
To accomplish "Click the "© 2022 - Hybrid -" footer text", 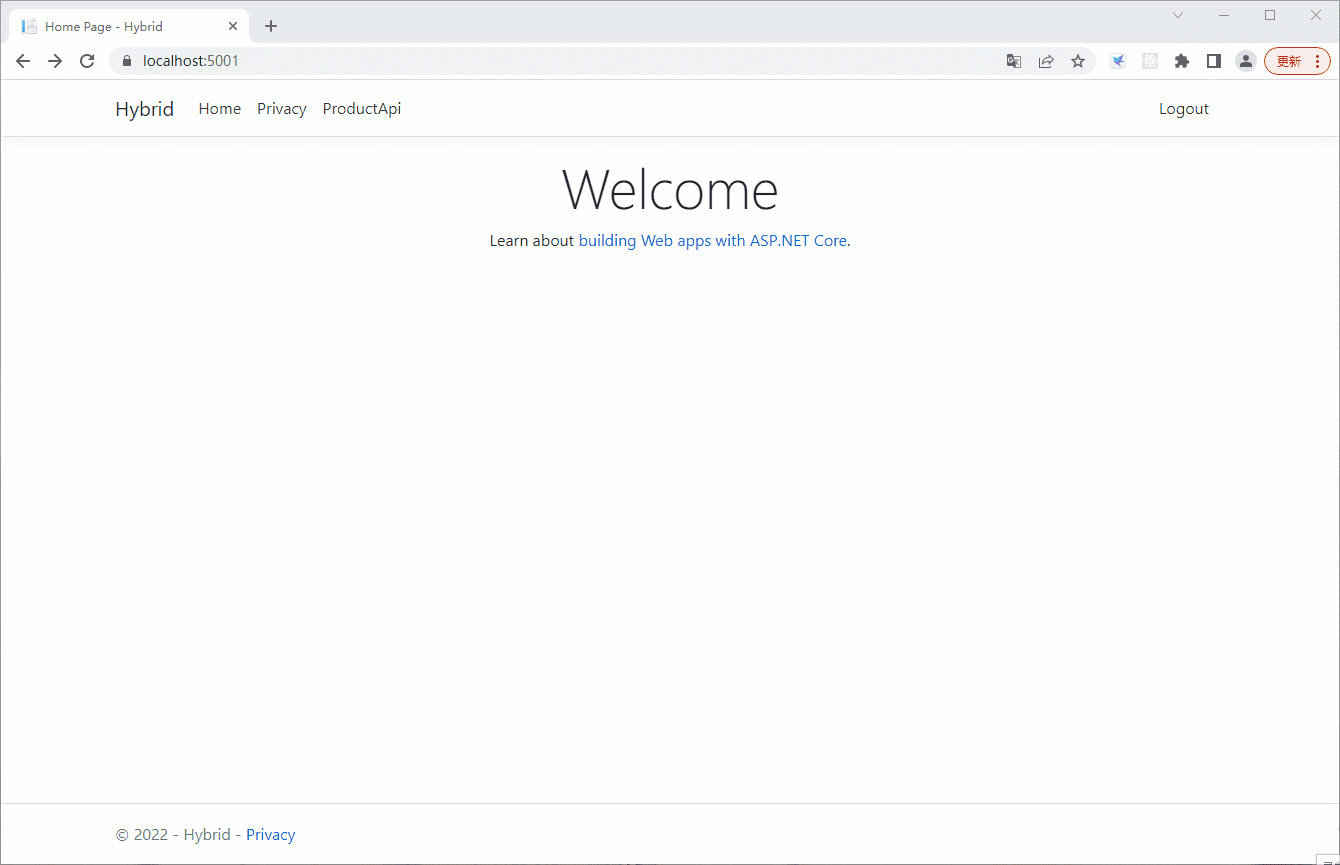I will click(x=179, y=835).
